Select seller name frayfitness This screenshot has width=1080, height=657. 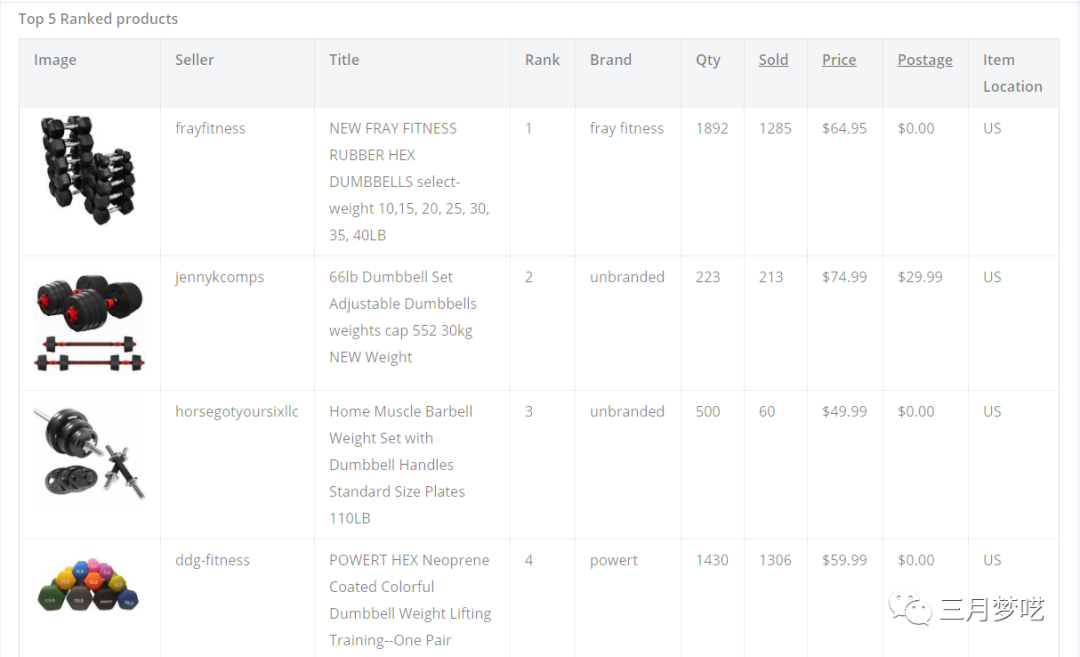coord(210,128)
